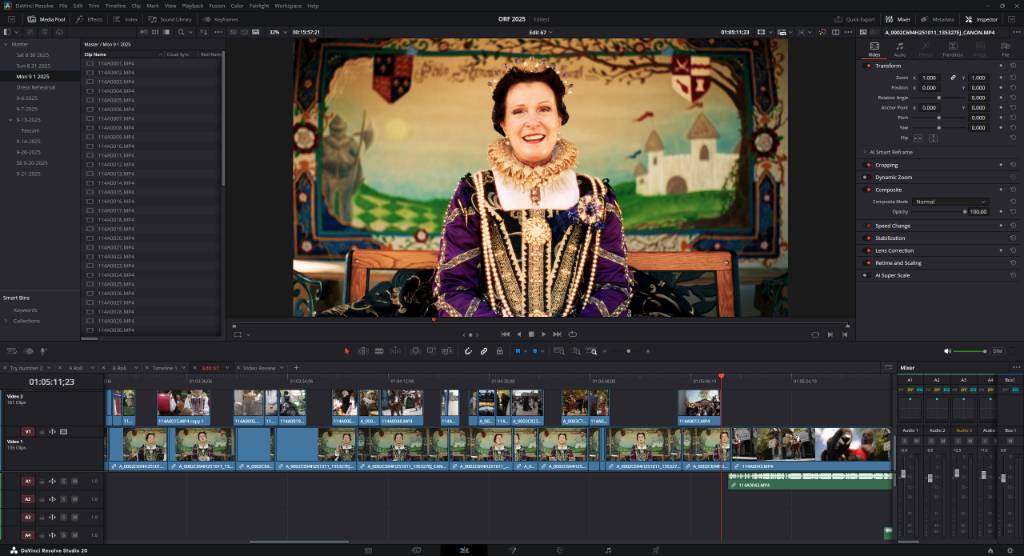
Task: Click the Media Pool search magnifier icon
Action: tap(181, 32)
